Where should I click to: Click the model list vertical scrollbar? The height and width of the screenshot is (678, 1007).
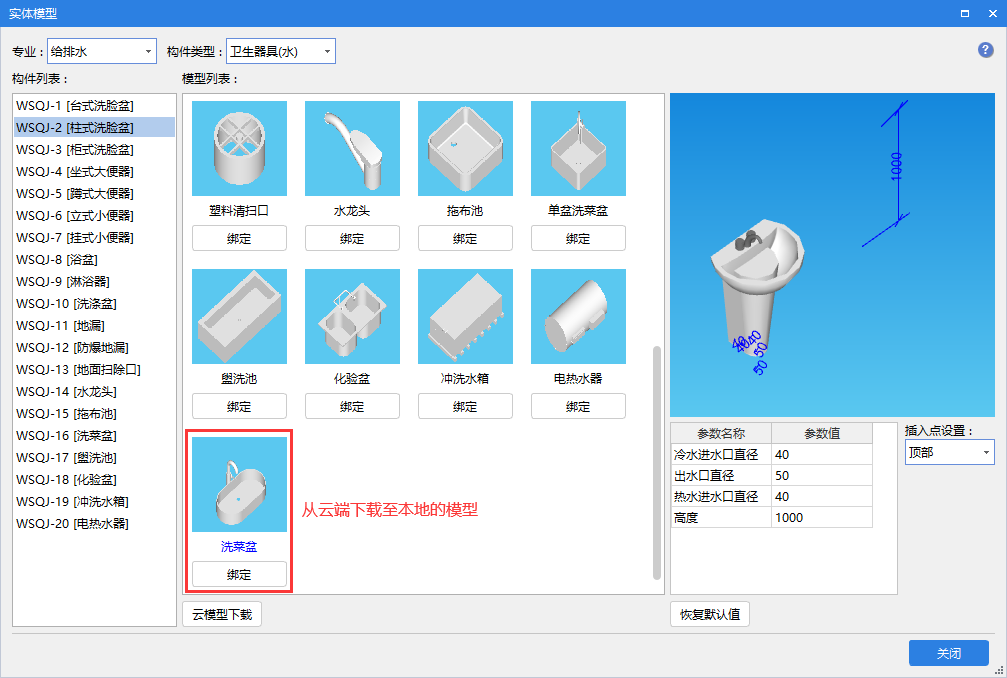click(x=657, y=460)
